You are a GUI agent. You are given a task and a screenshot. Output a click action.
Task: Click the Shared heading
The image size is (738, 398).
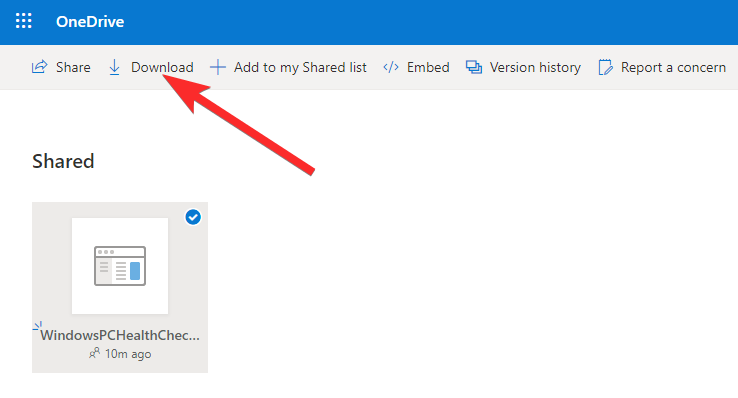tap(63, 161)
